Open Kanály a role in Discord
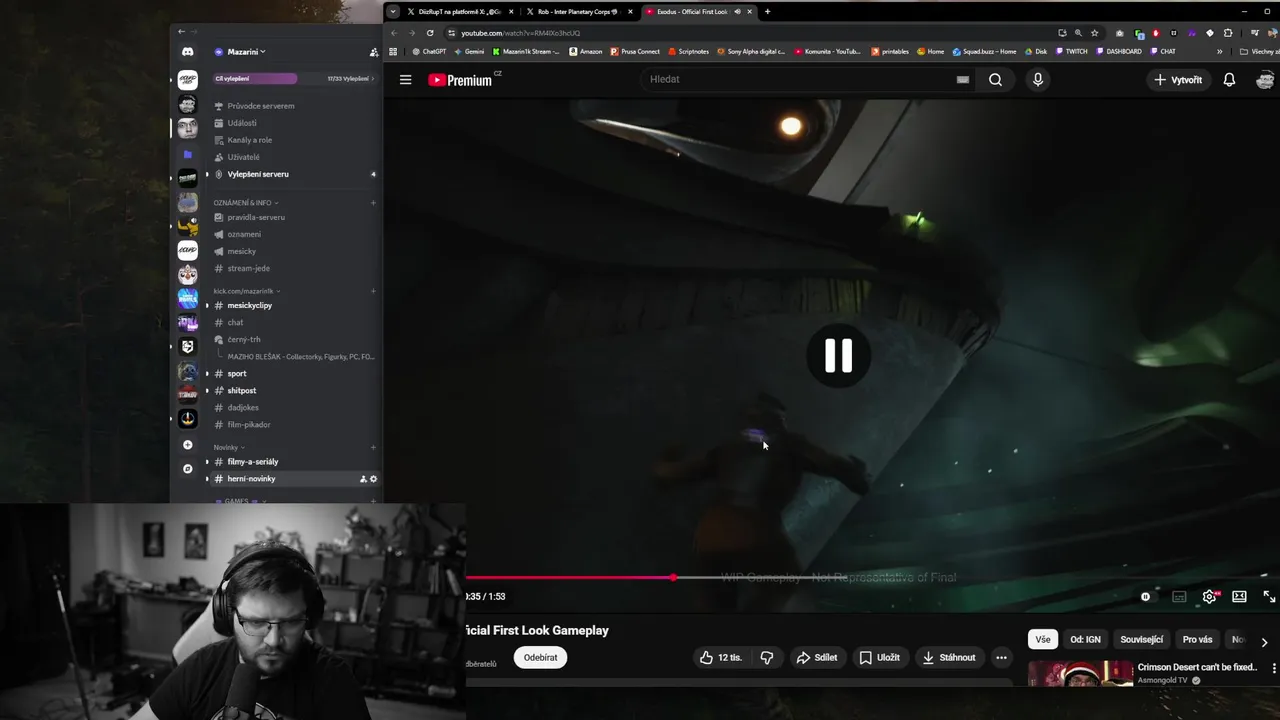 click(249, 140)
